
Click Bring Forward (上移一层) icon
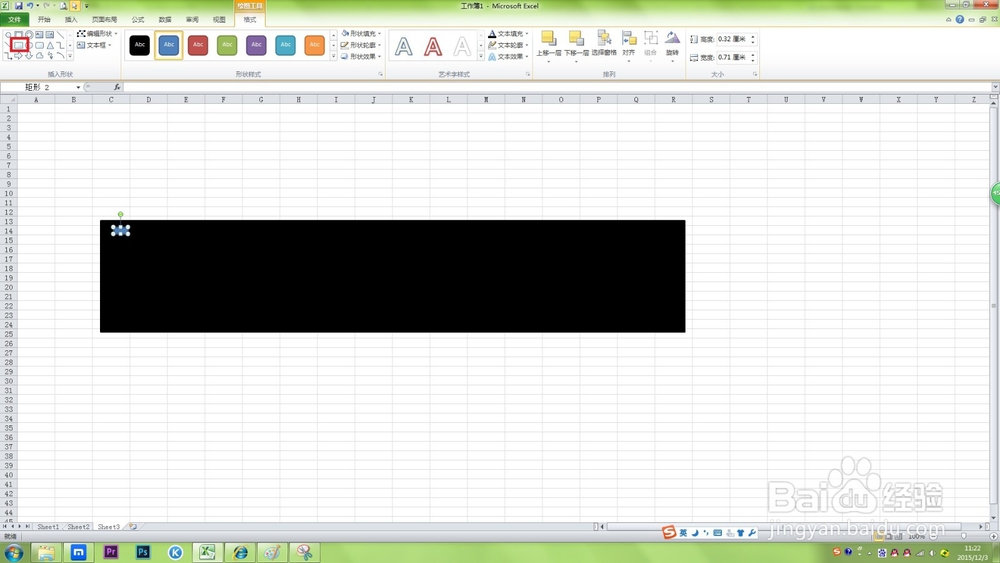click(x=548, y=38)
